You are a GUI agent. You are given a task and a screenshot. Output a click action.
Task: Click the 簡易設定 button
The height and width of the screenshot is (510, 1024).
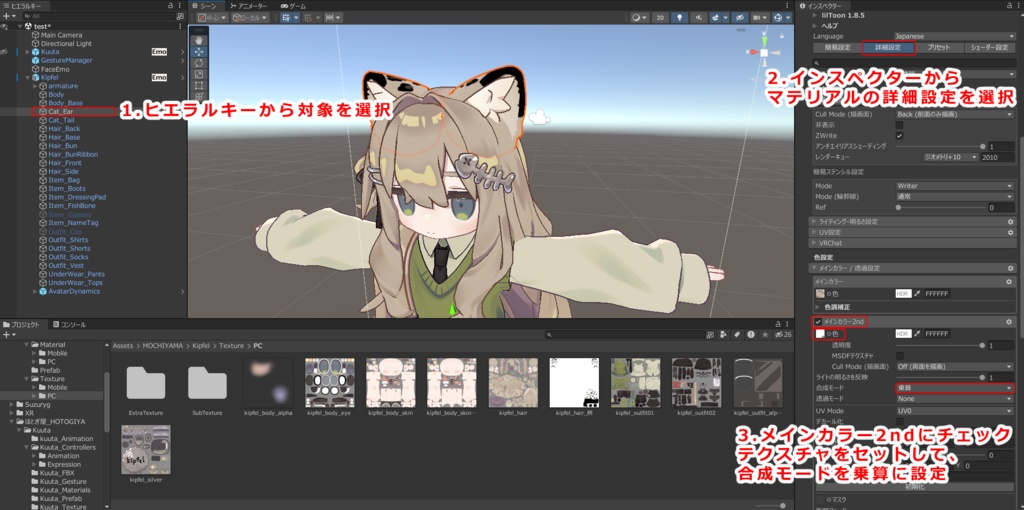[x=837, y=48]
